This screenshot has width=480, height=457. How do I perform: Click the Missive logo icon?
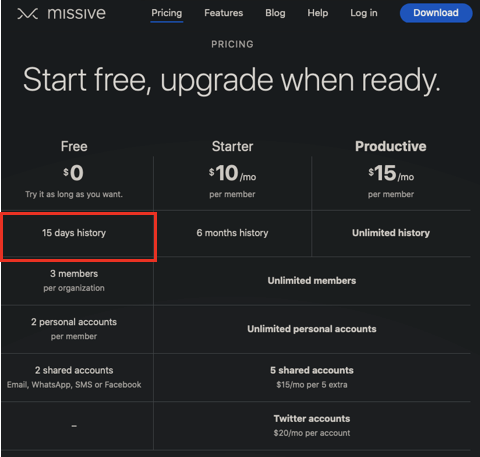27,14
